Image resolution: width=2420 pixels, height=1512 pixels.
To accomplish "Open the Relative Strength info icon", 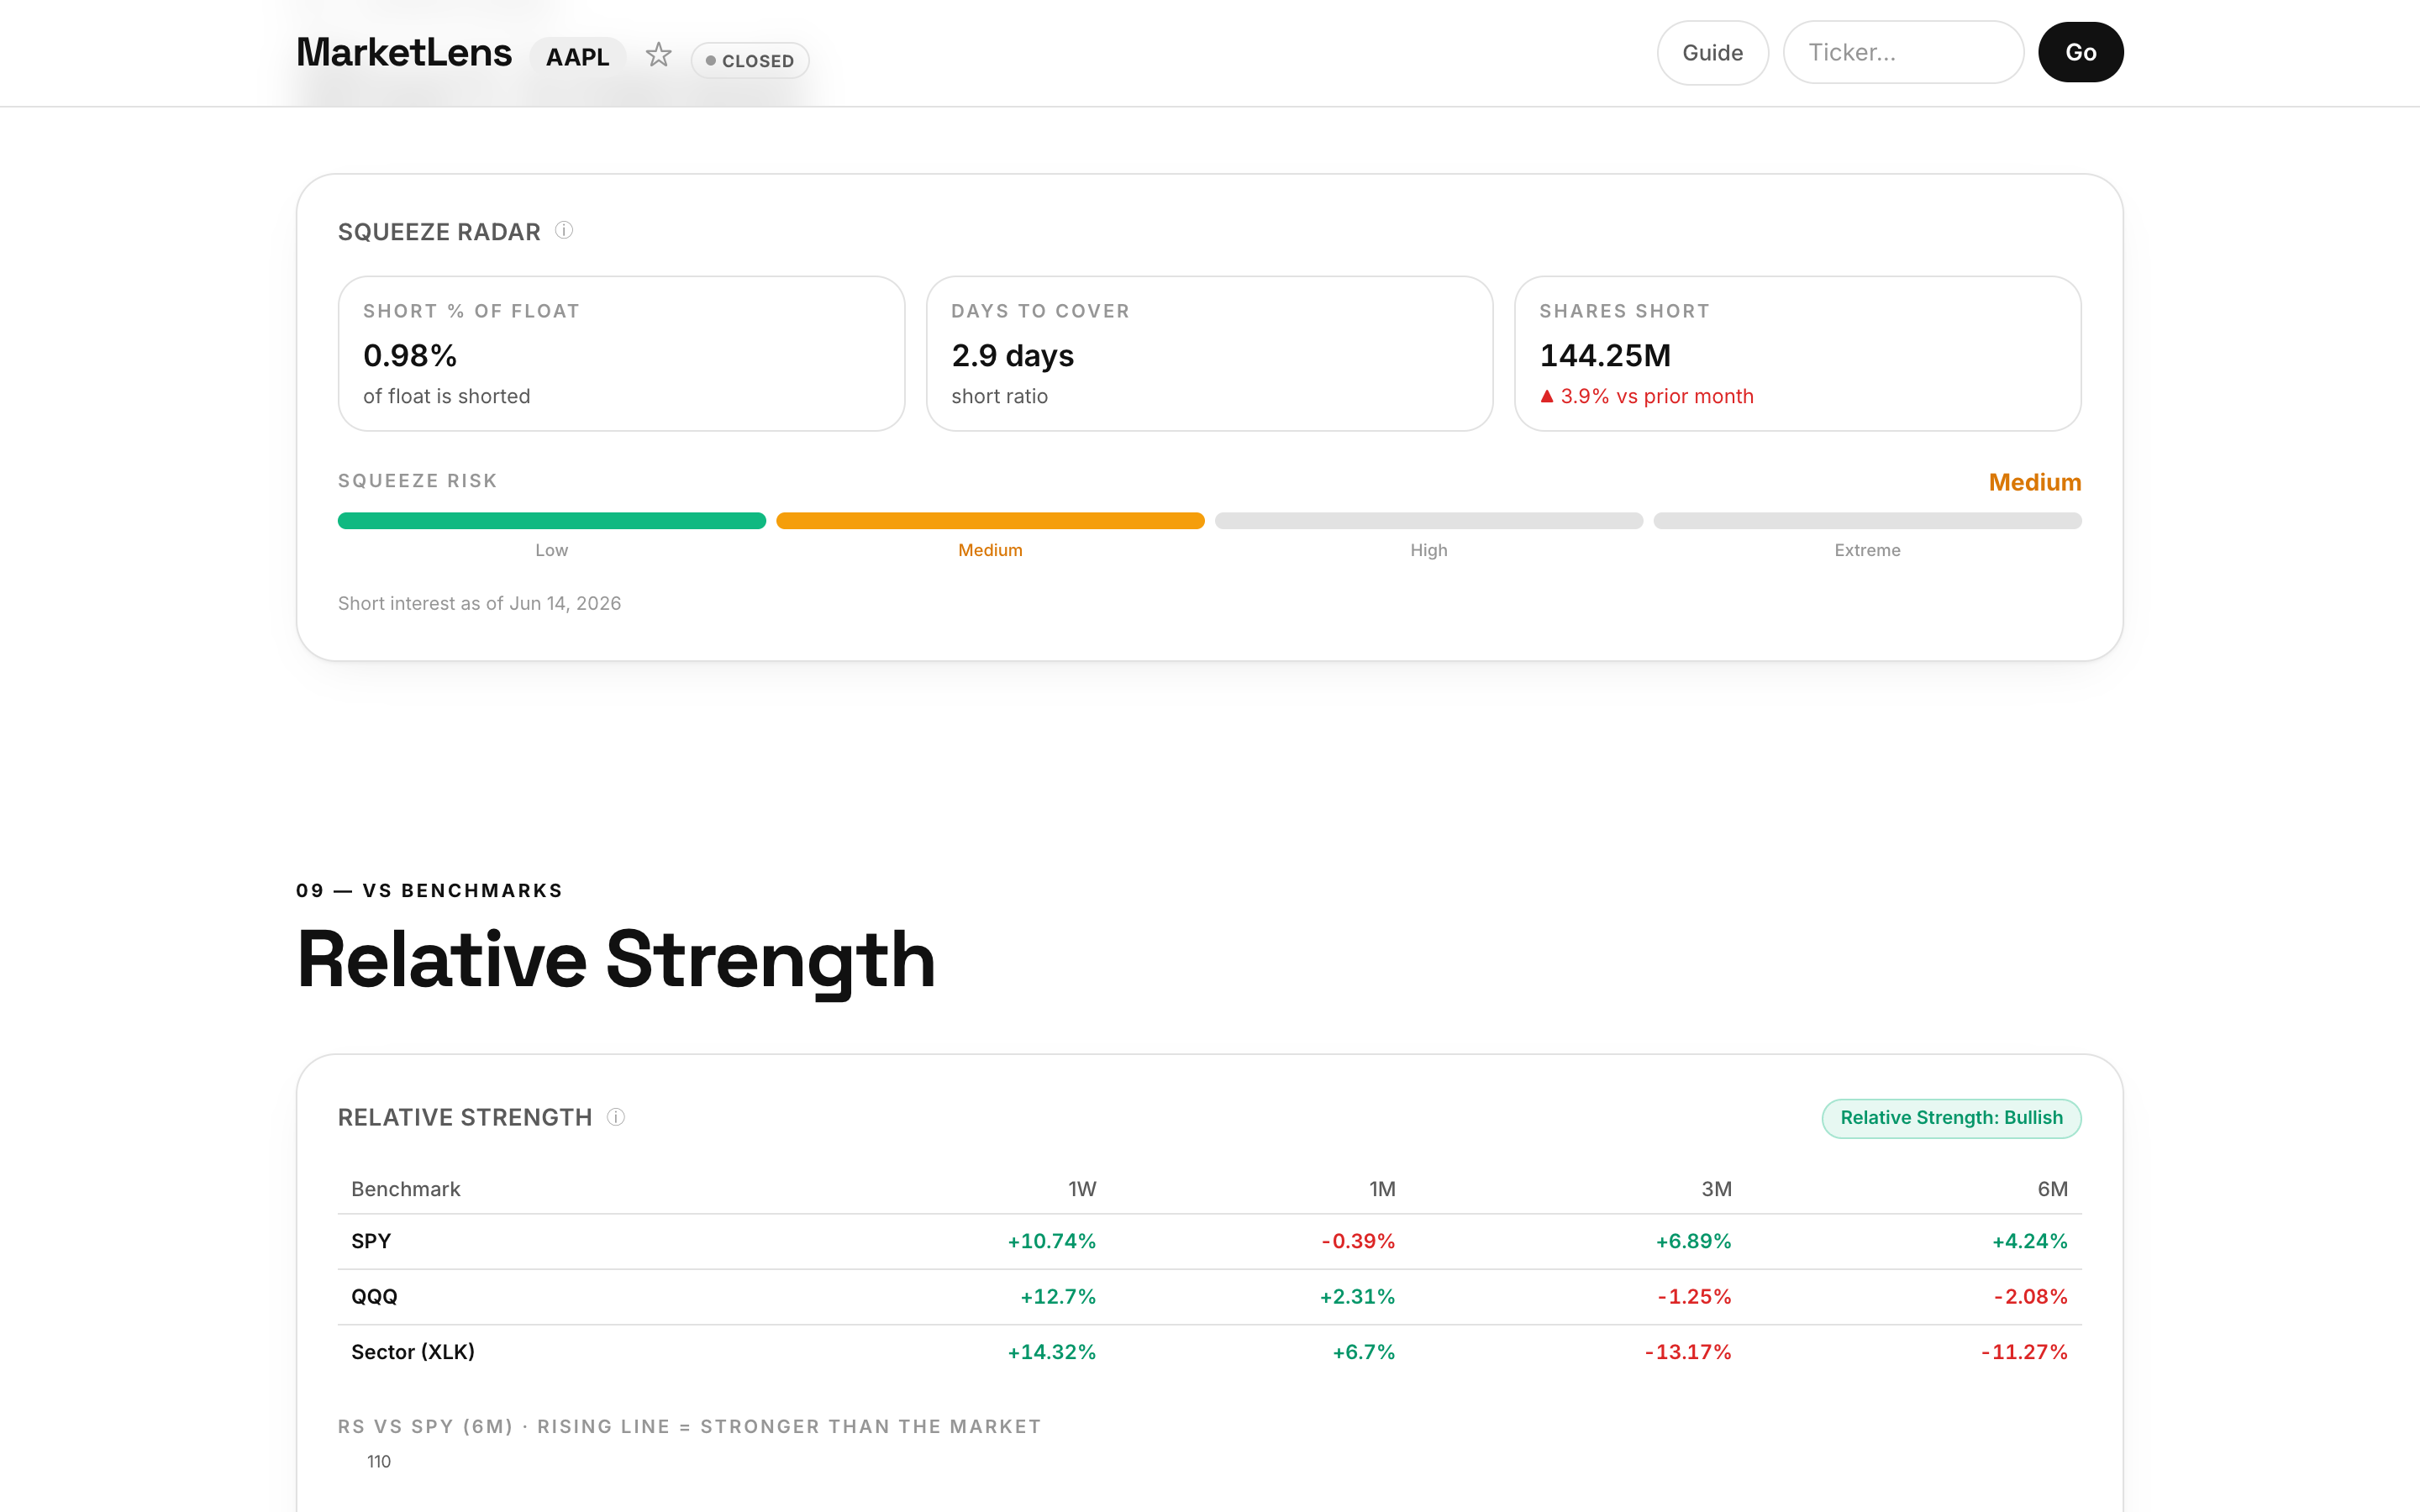I will coord(616,1117).
